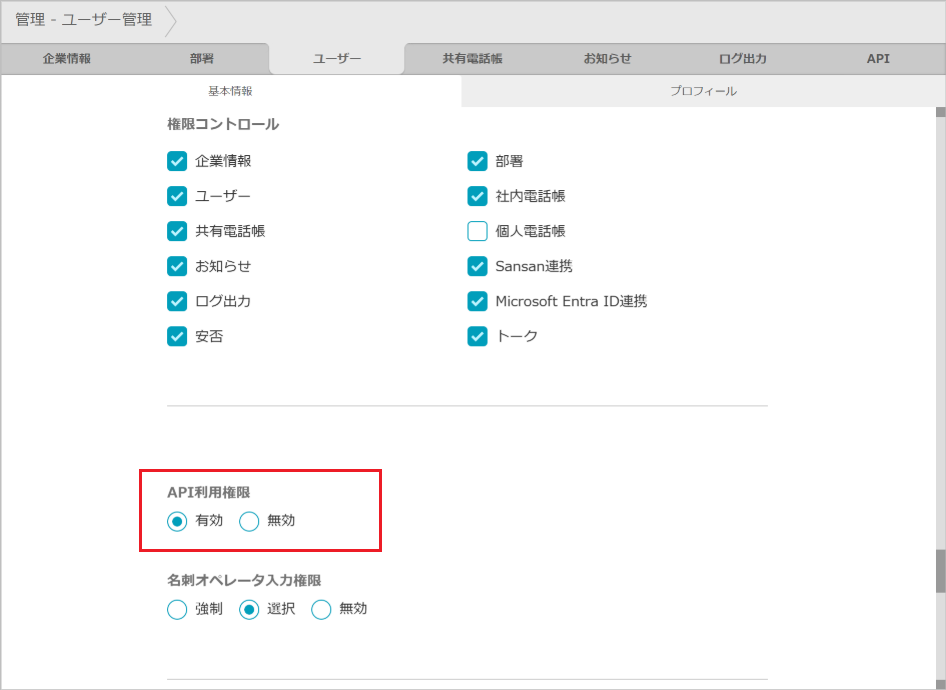The height and width of the screenshot is (690, 946).
Task: Click the vertical scrollbar thumb
Action: 939,570
